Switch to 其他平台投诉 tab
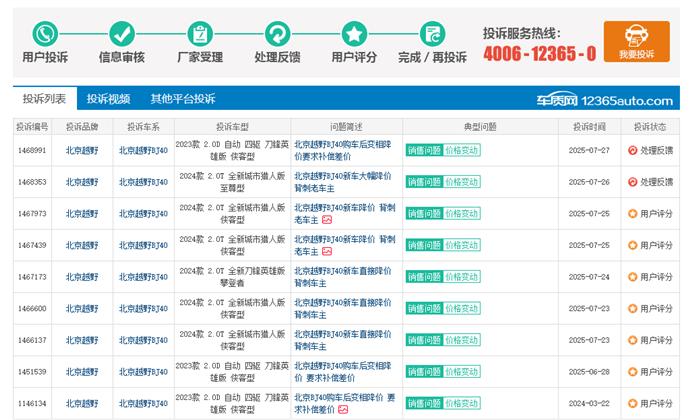Screen dimensions: 700x420 point(183,99)
